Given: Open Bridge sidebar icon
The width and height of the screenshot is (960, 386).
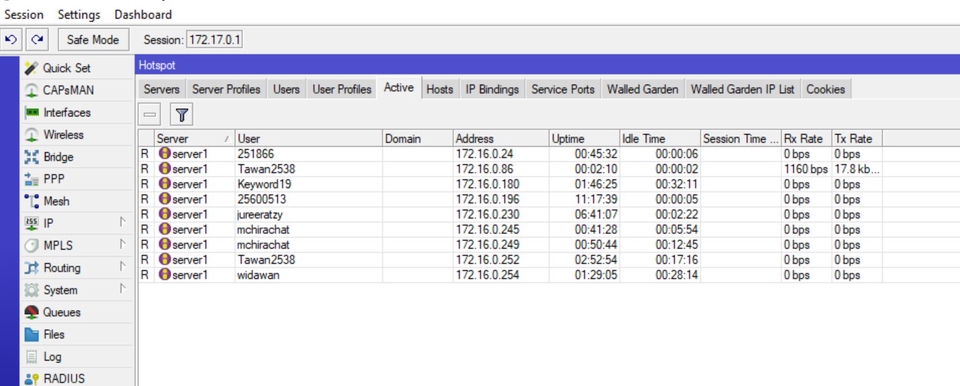Looking at the screenshot, I should [x=31, y=157].
